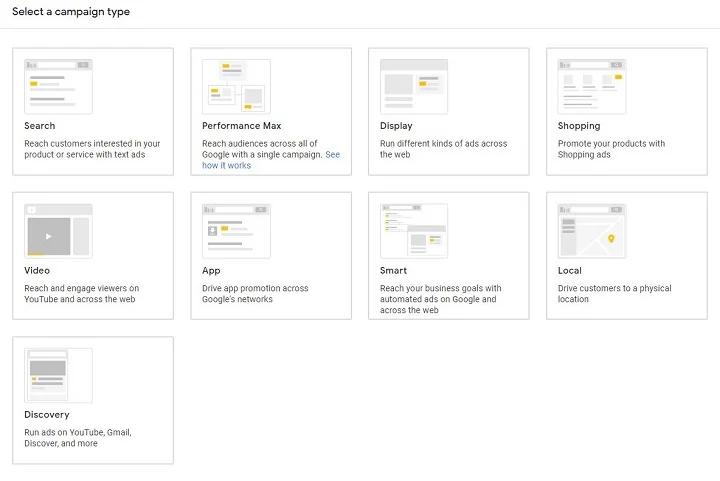Image resolution: width=720 pixels, height=481 pixels.
Task: Pick the Local campaign title
Action: tap(570, 270)
